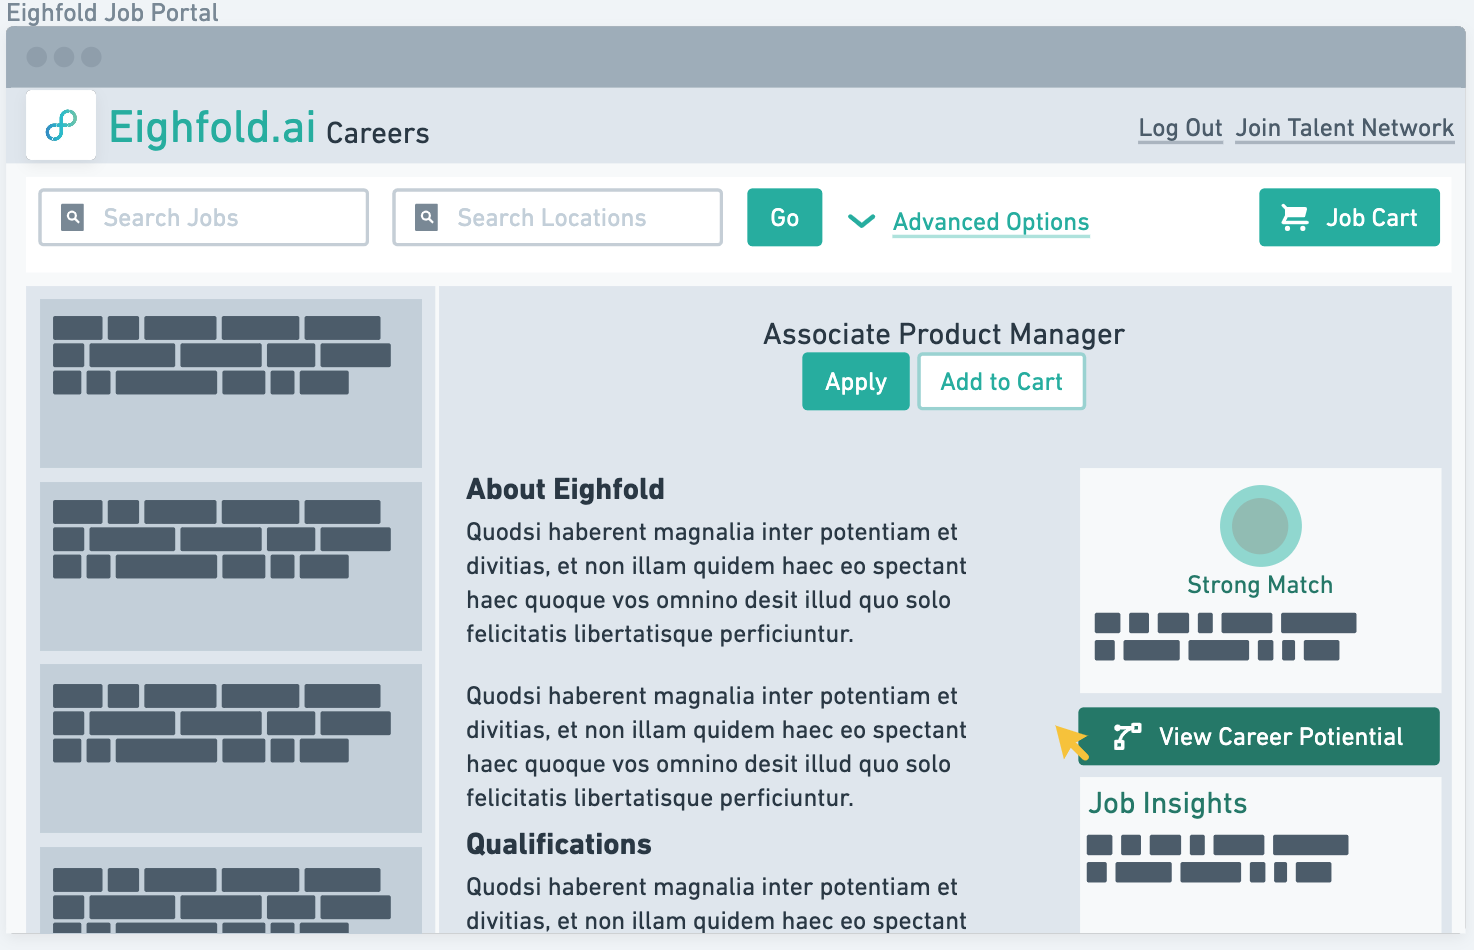Click the Strong Match circle indicator
The image size is (1474, 950).
[1260, 526]
